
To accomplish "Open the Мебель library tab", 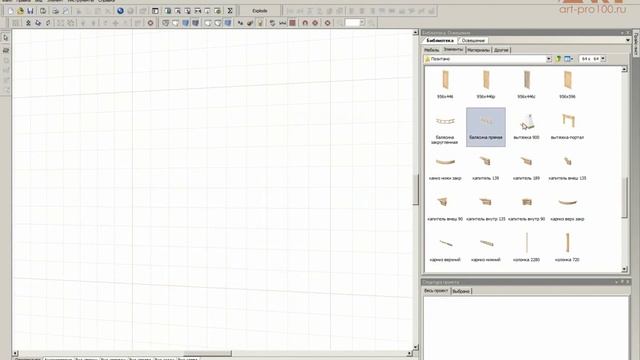I will point(432,50).
